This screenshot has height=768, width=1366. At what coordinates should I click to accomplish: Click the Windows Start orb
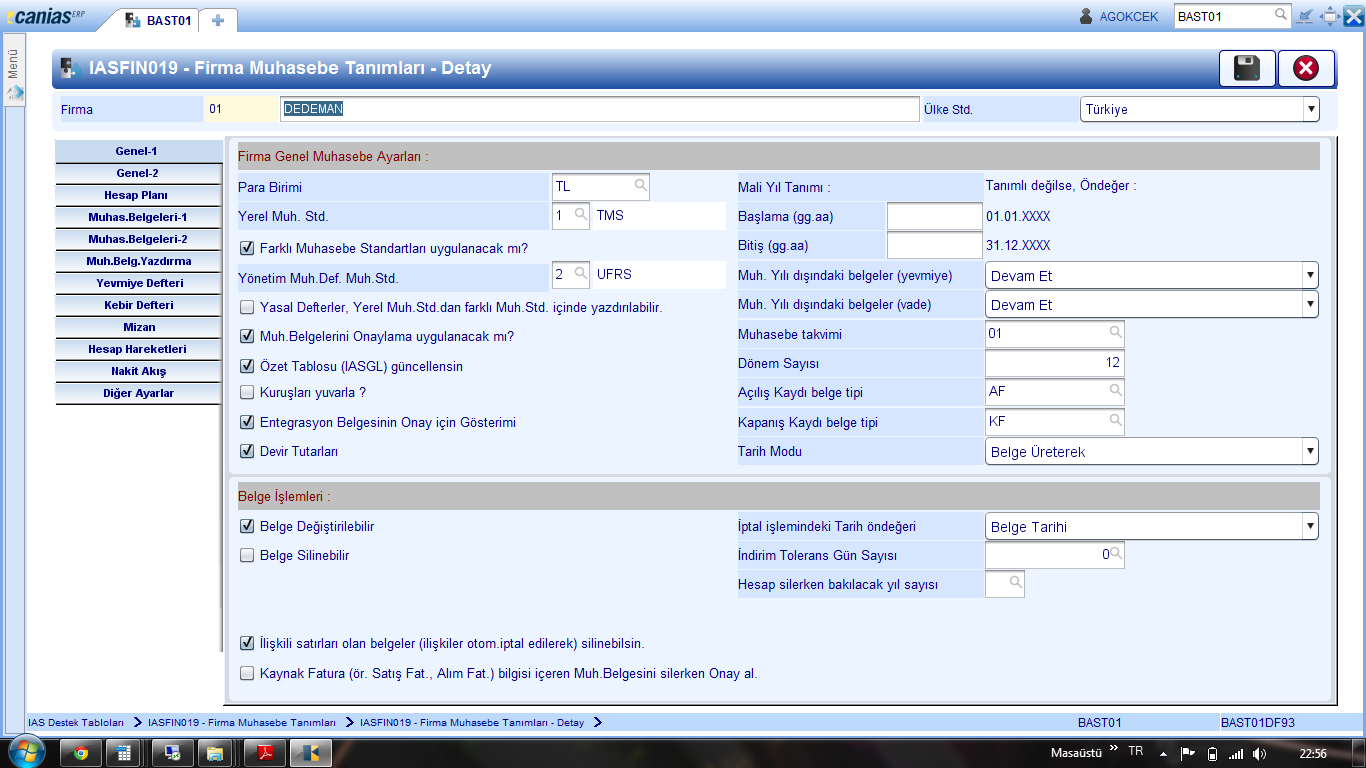pyautogui.click(x=26, y=752)
